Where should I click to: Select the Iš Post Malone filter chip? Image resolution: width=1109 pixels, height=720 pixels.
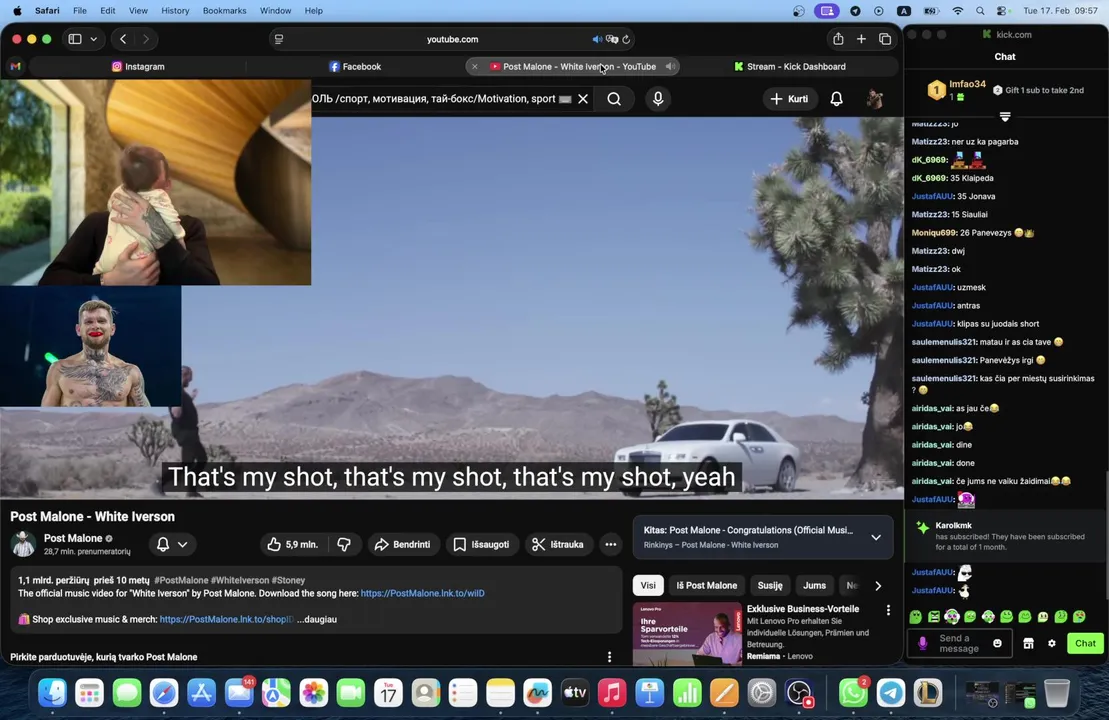707,586
